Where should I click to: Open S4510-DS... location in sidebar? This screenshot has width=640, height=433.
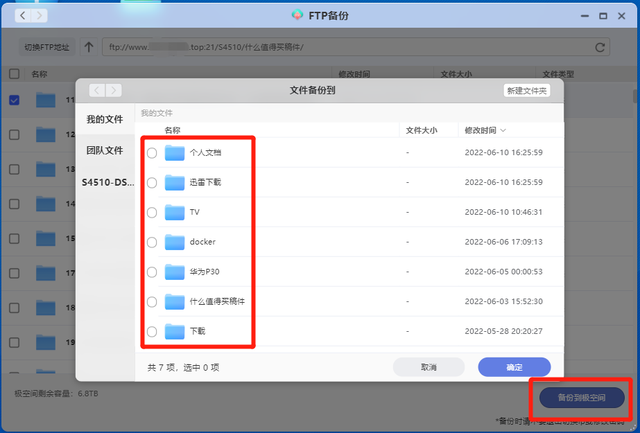point(108,182)
